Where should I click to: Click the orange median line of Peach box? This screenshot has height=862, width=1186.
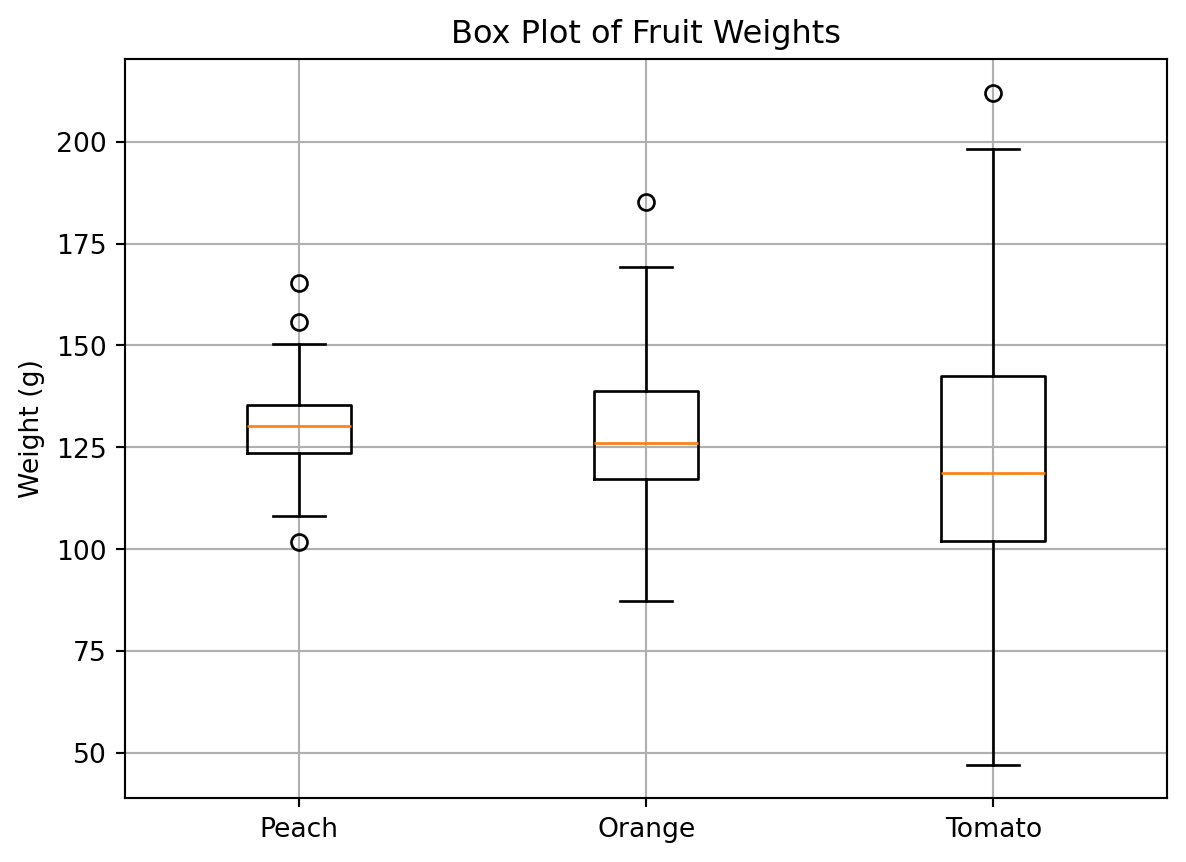coord(299,426)
